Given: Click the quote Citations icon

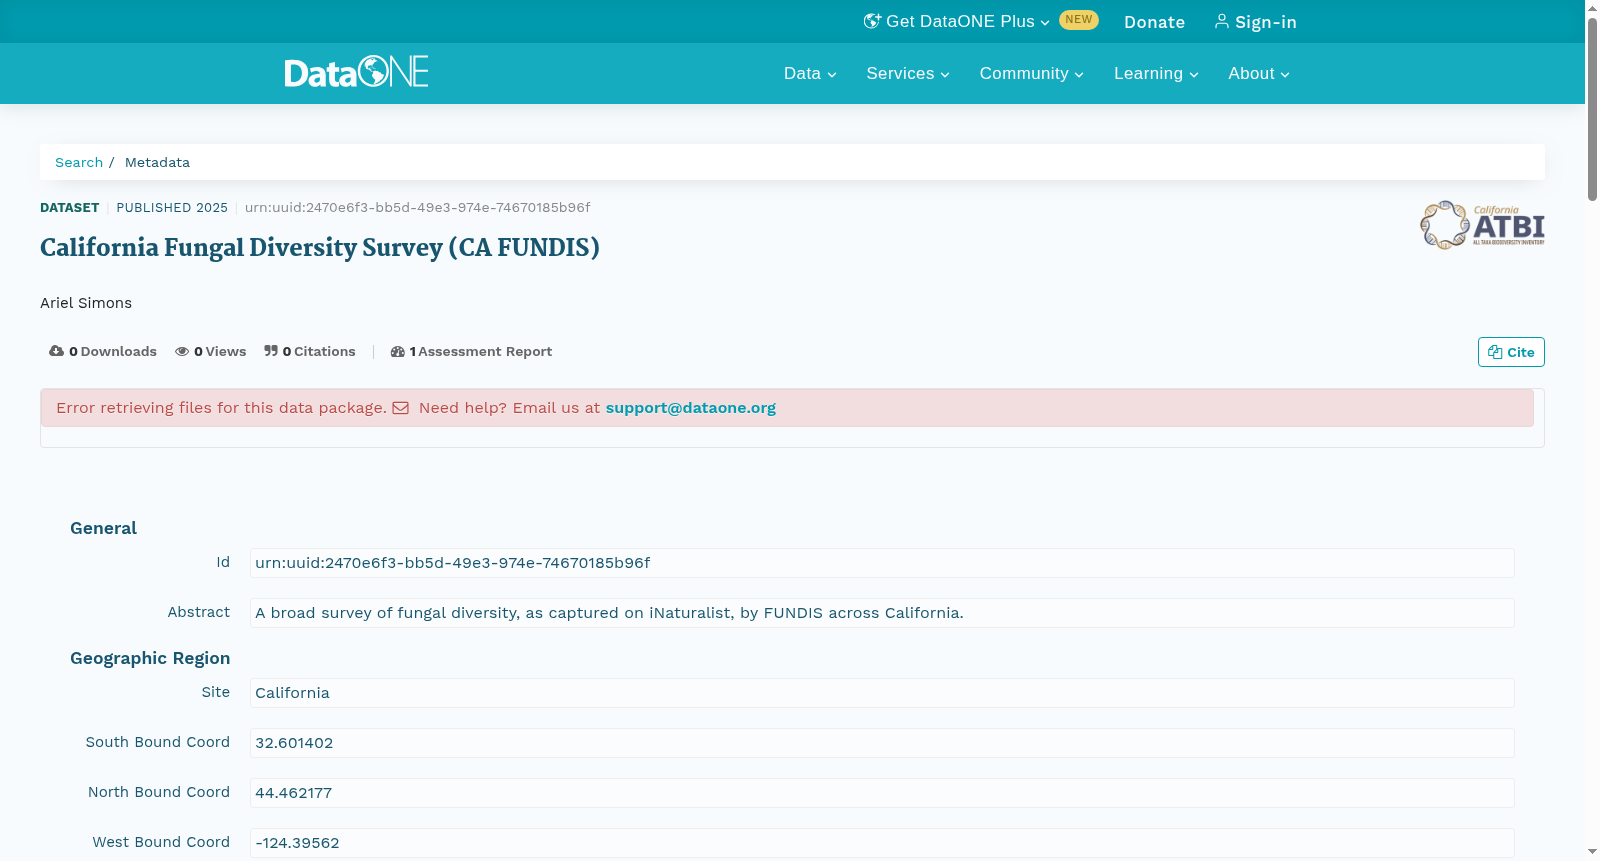Looking at the screenshot, I should pos(271,351).
